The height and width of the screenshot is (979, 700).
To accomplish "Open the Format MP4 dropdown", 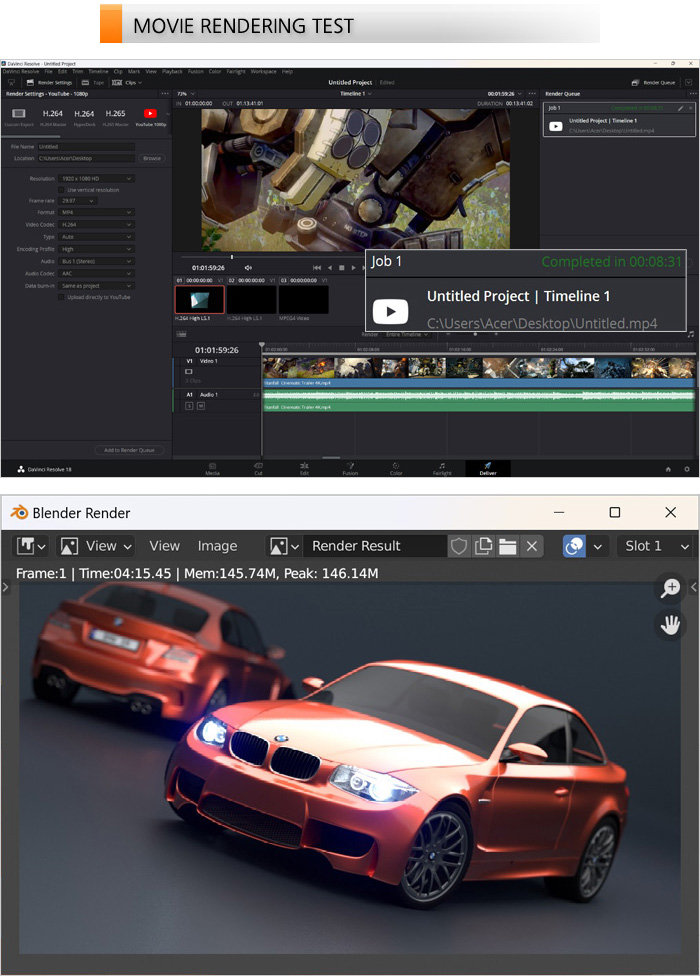I will [x=96, y=212].
